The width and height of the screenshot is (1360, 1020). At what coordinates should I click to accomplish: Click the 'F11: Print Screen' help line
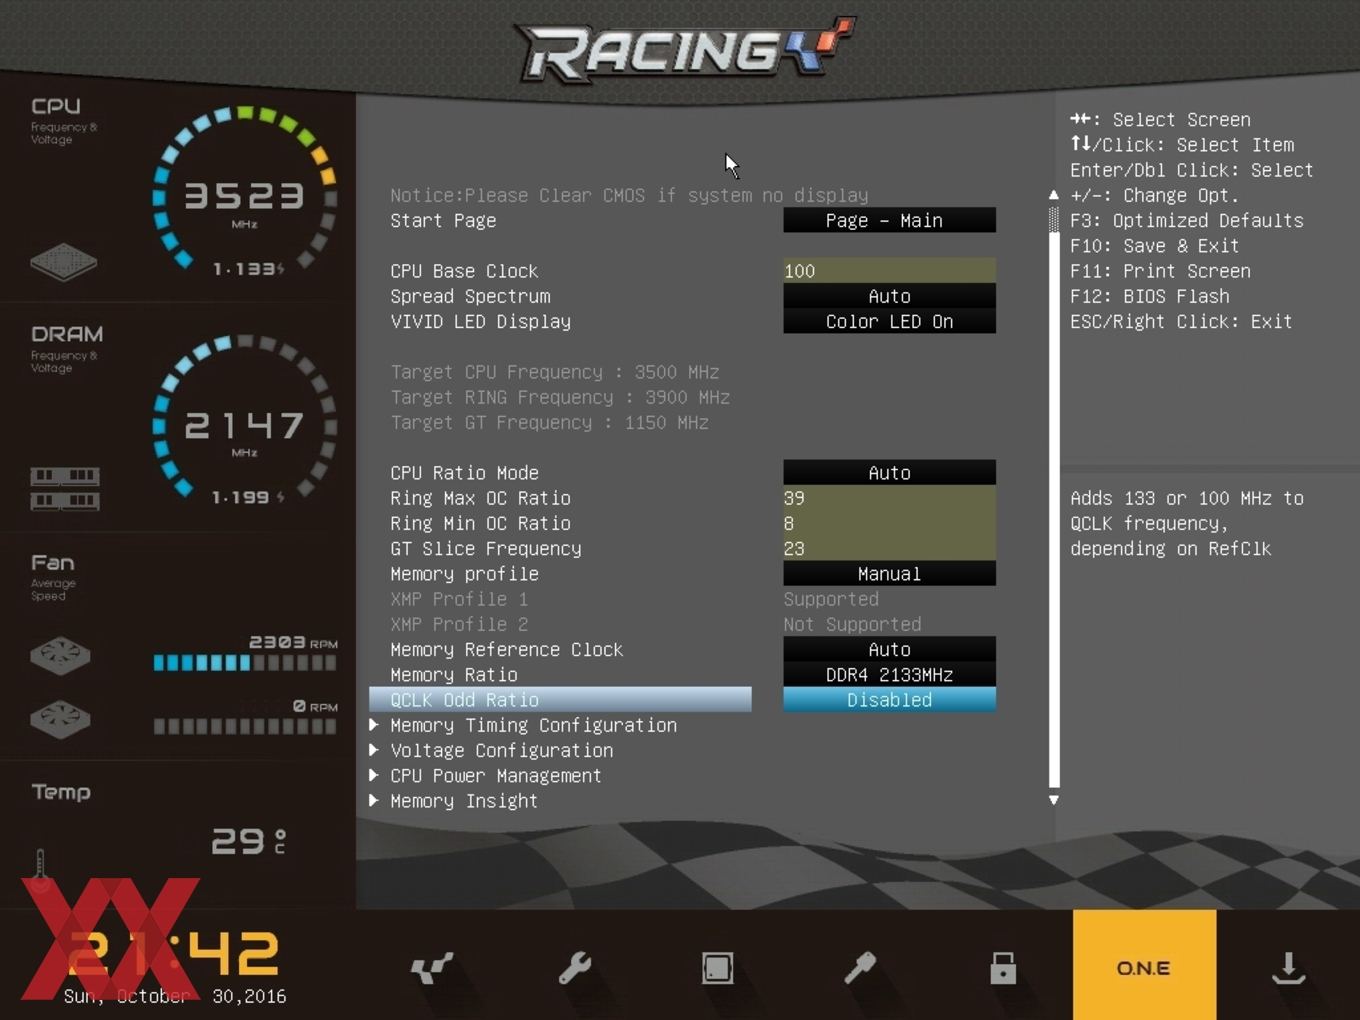(x=1160, y=271)
